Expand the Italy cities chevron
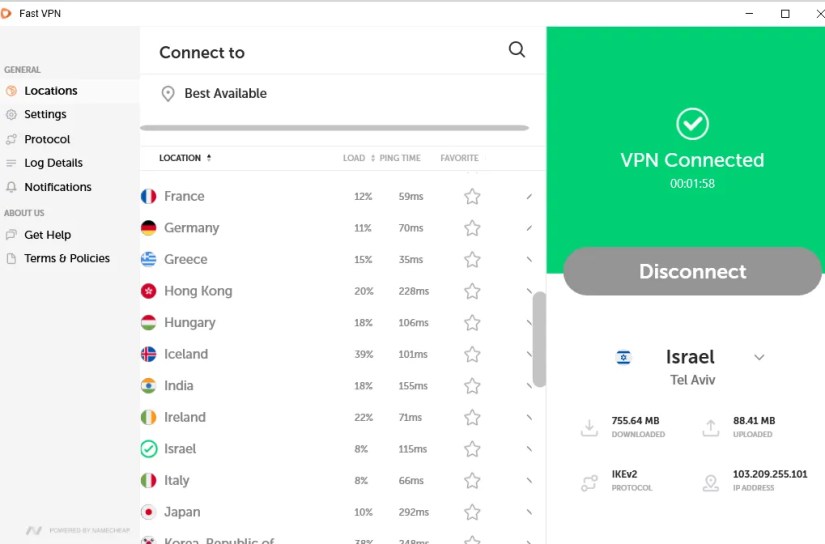The width and height of the screenshot is (825, 544). [x=529, y=480]
